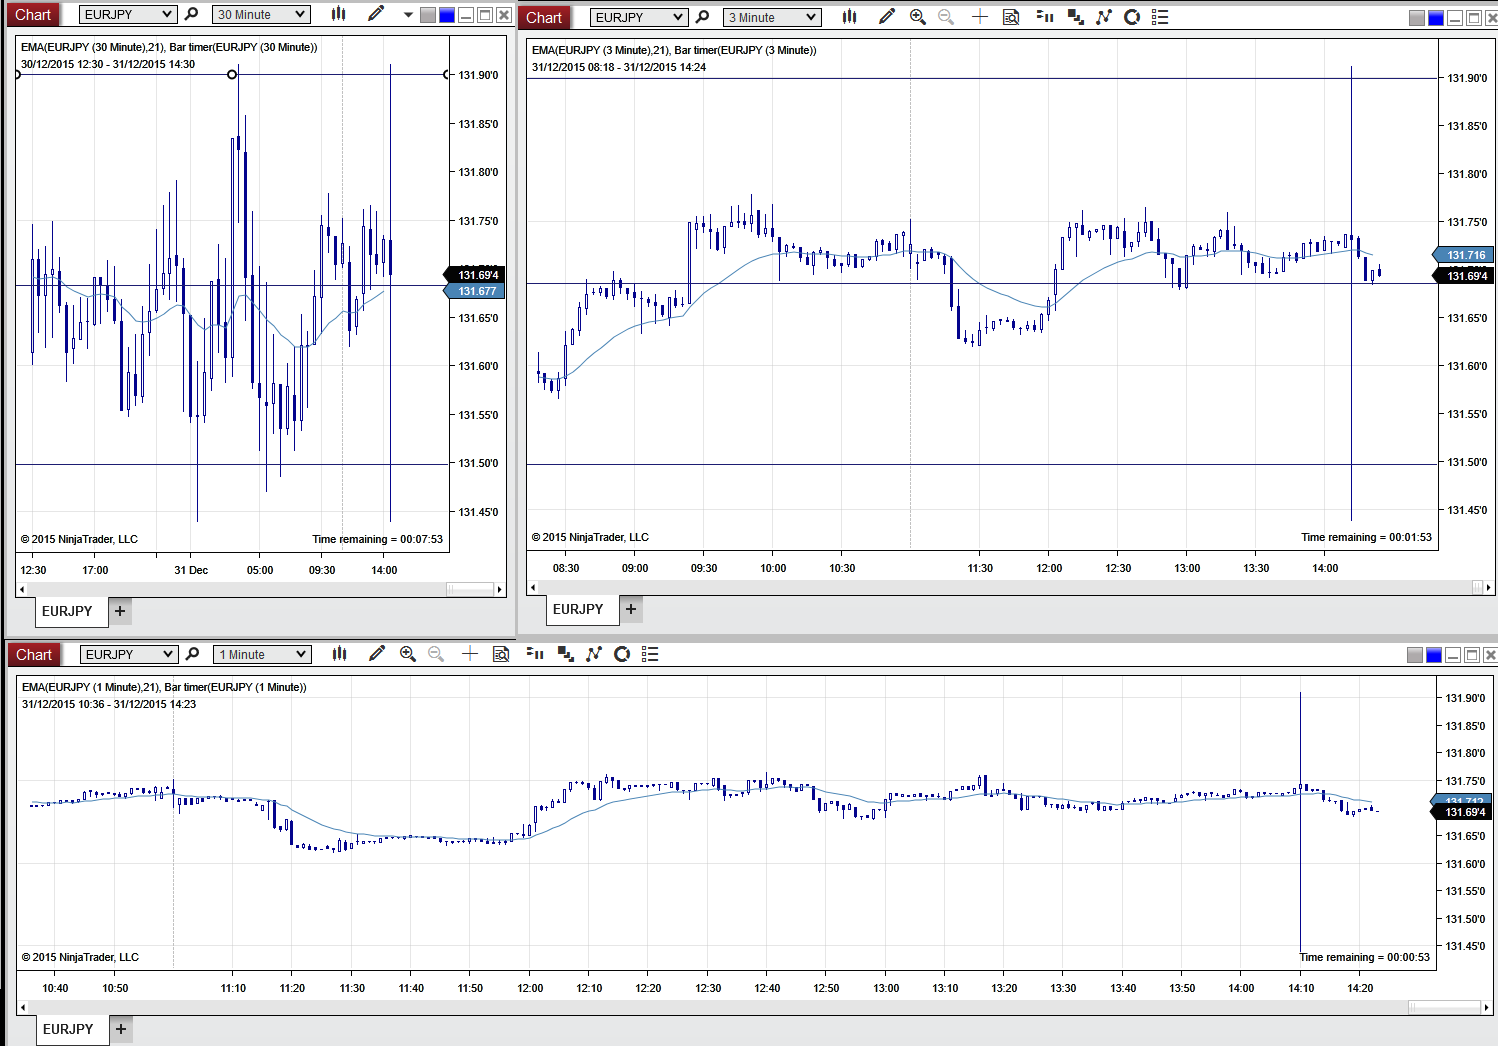1498x1046 pixels.
Task: Click the Chart label of the 30 Minute window
Action: click(33, 14)
